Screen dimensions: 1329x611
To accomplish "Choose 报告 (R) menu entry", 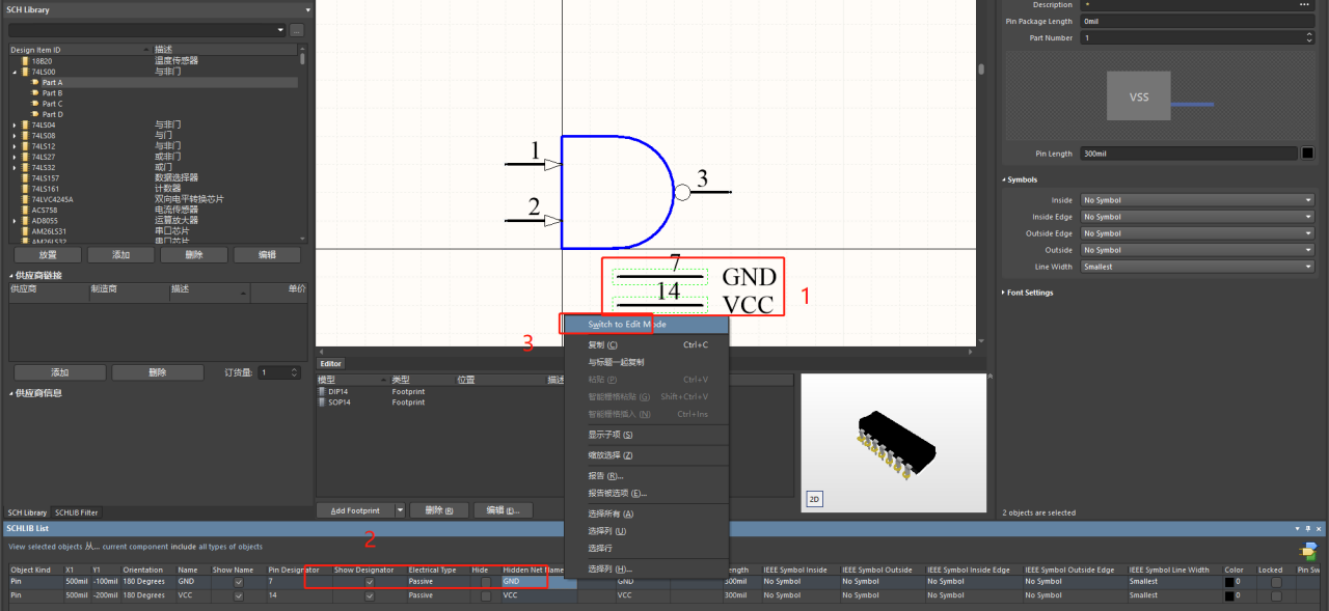I will point(646,476).
